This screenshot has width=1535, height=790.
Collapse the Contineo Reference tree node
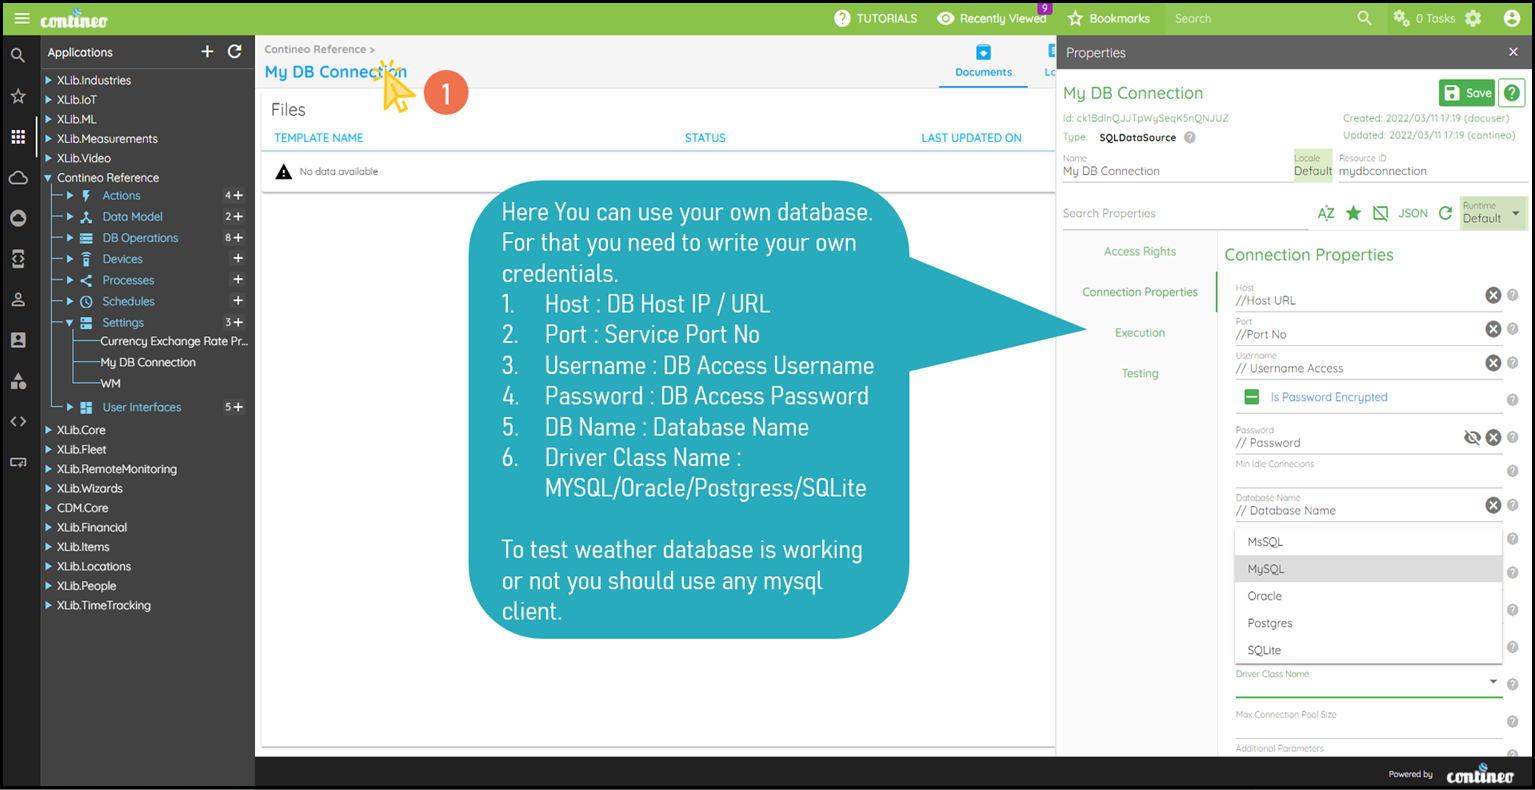(x=48, y=178)
